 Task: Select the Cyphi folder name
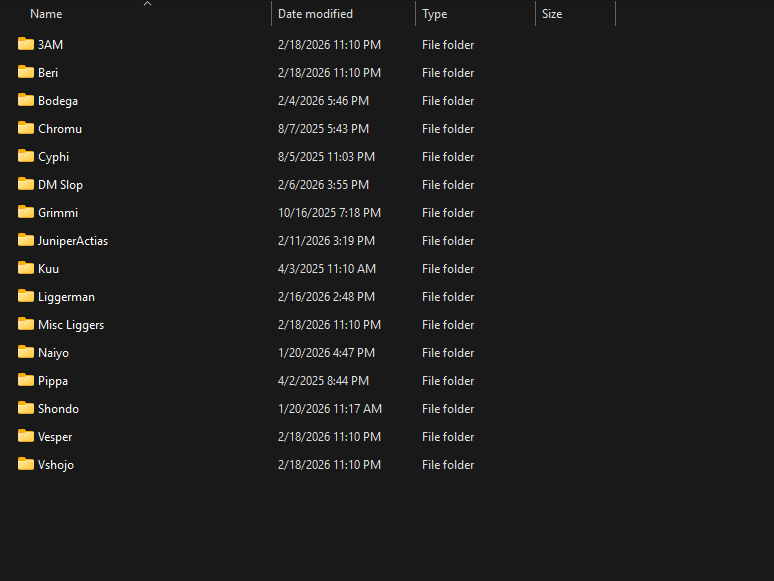(x=53, y=157)
